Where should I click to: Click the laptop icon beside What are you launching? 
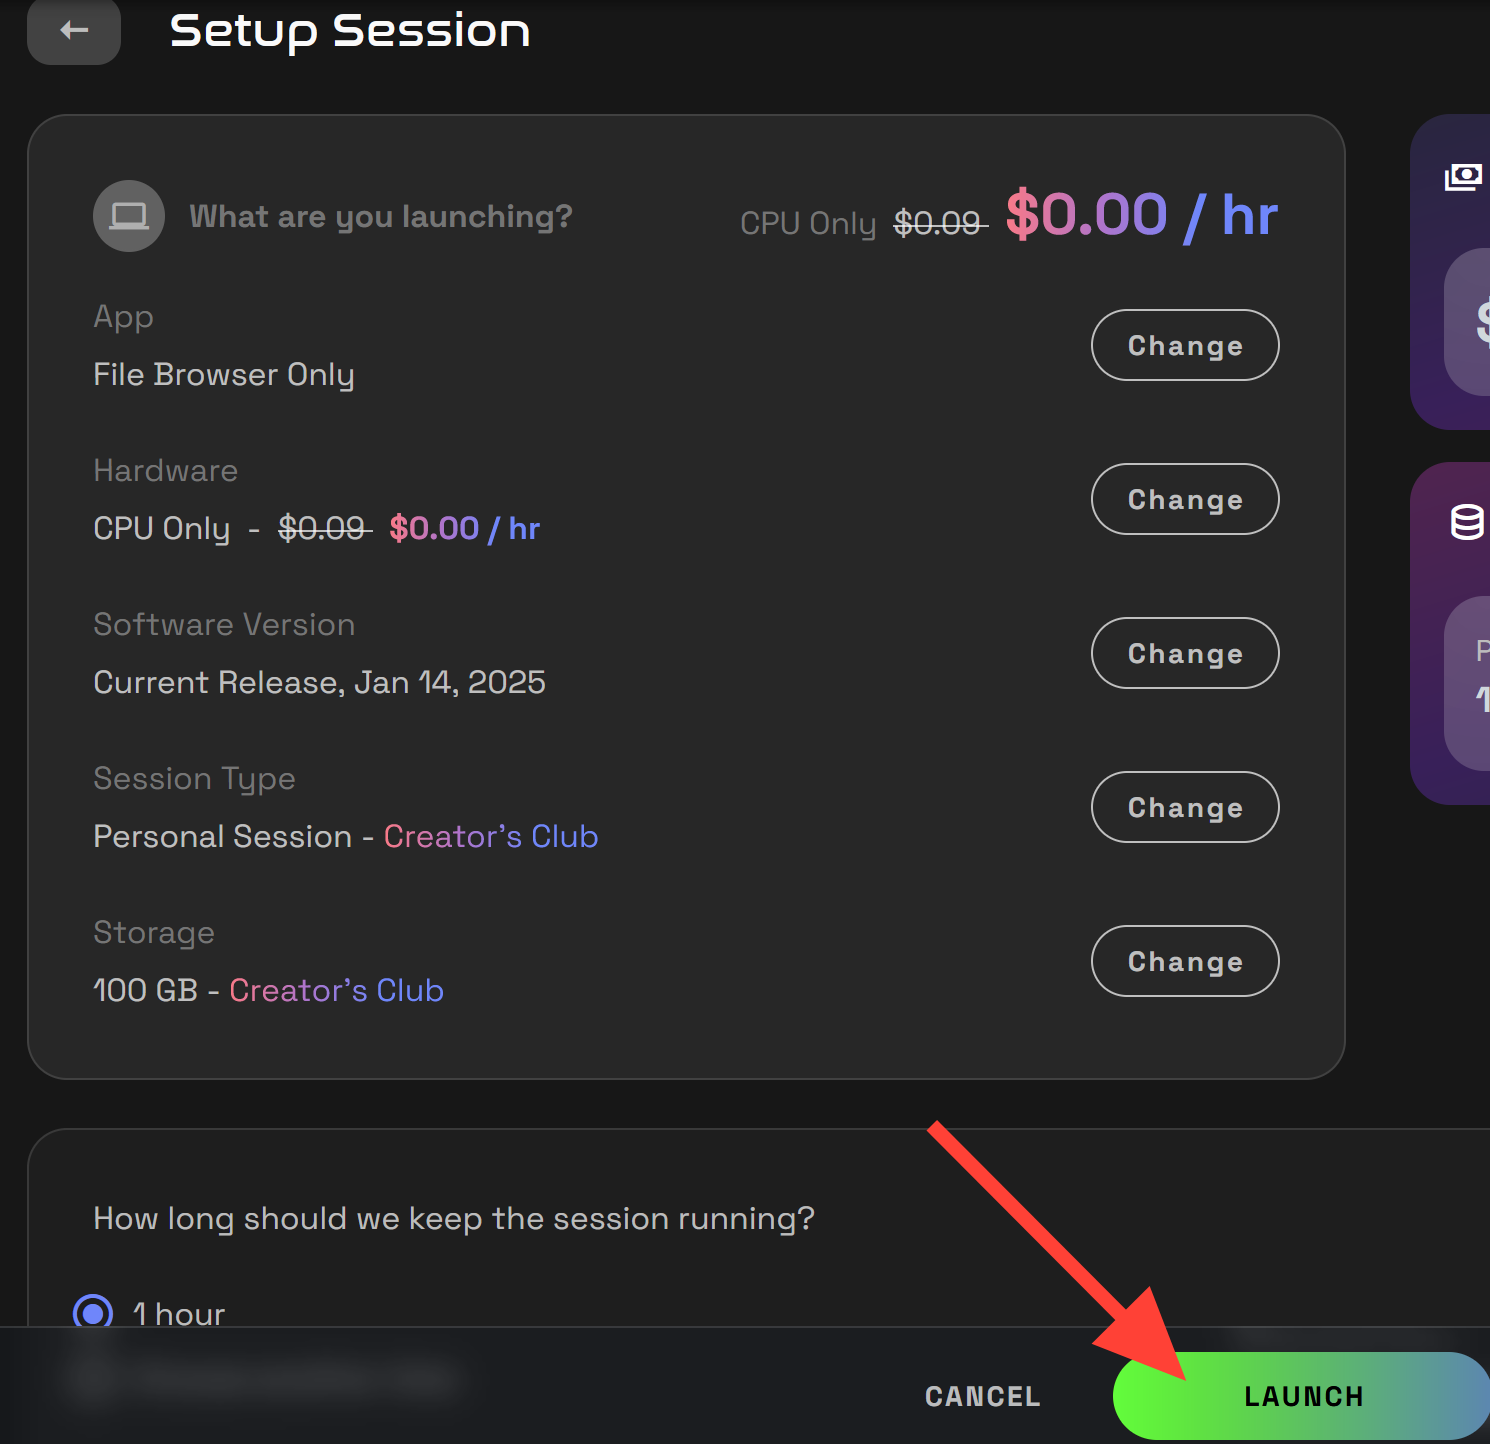click(128, 215)
